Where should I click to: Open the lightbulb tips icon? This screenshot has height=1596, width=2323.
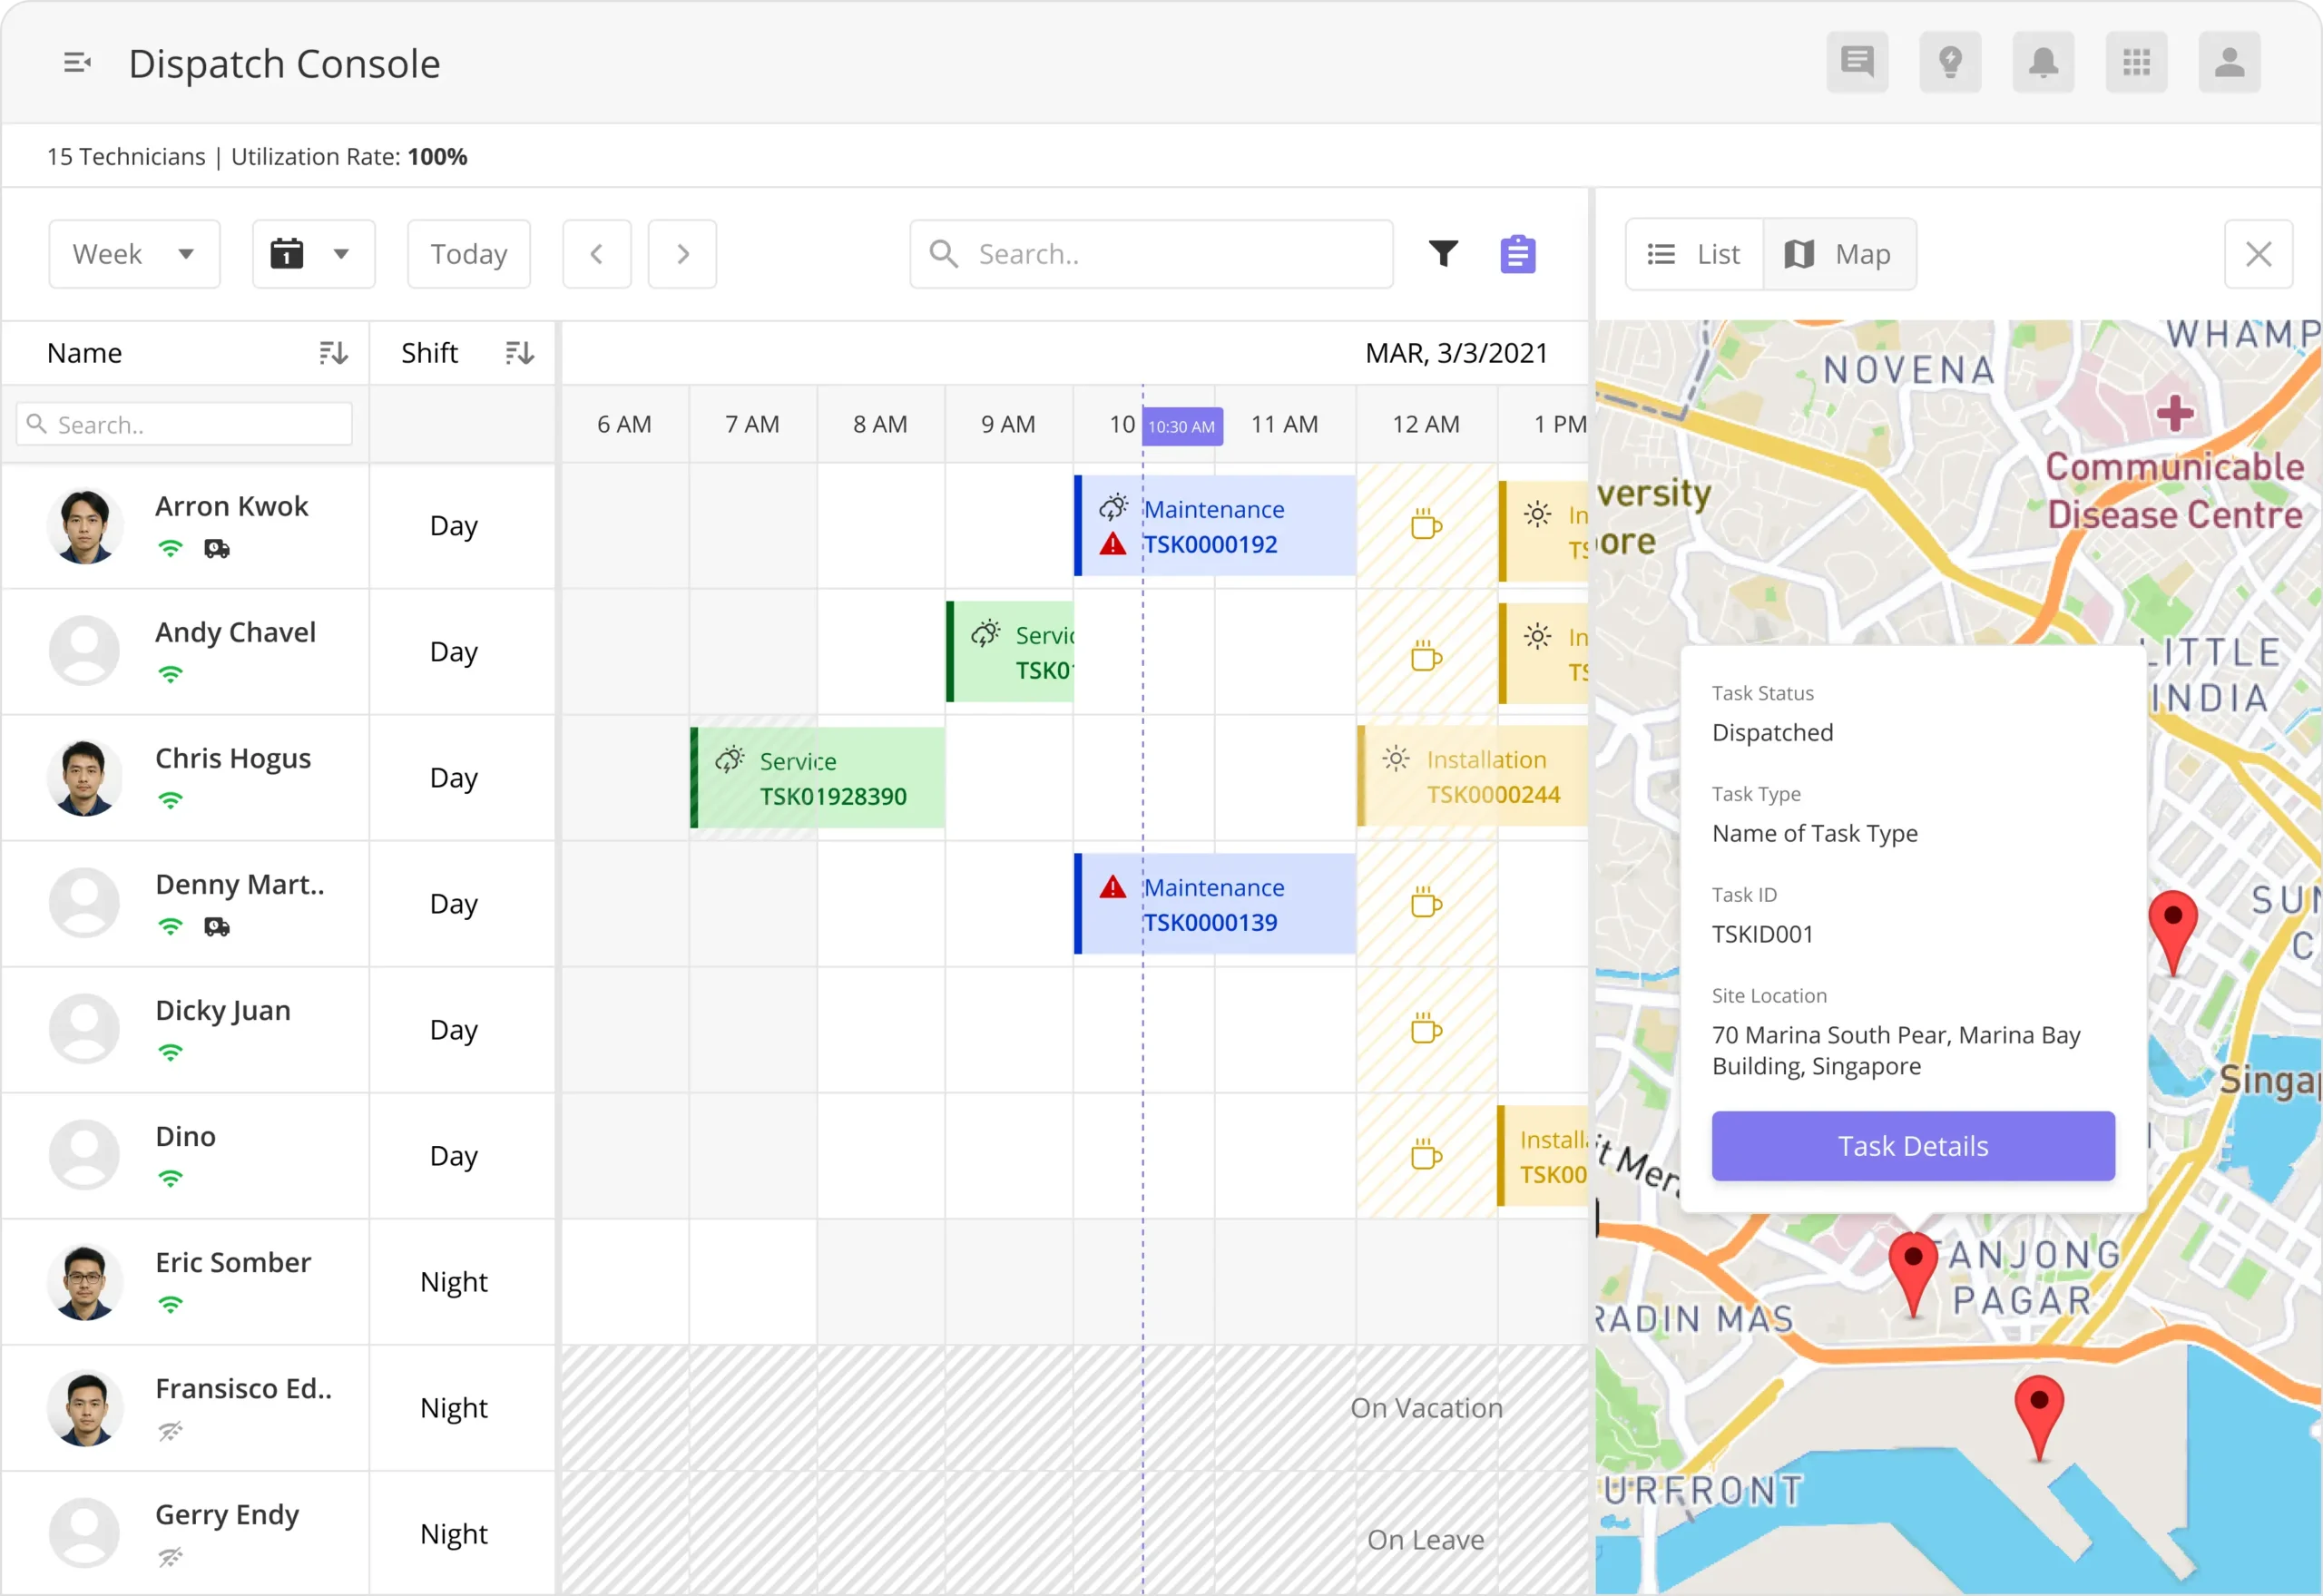pyautogui.click(x=1950, y=63)
